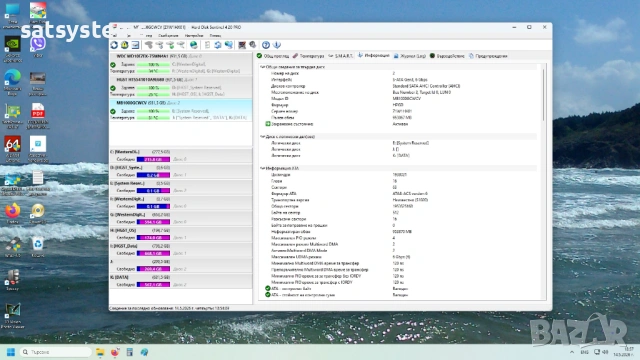Open the Recycle Bin on desktop
The width and height of the screenshot is (640, 360).
click(38, 247)
